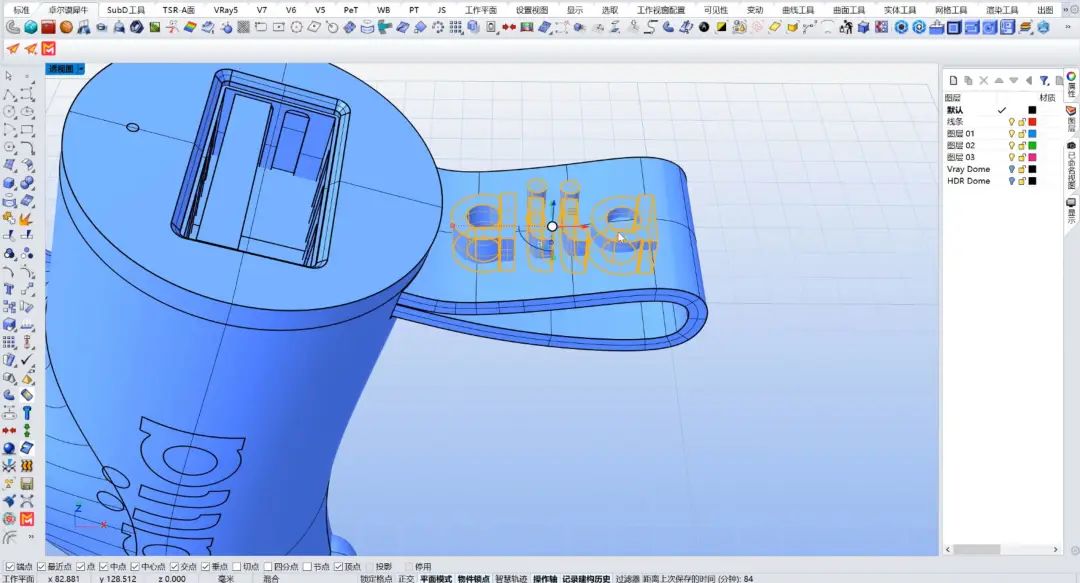The height and width of the screenshot is (583, 1080).
Task: Delete layer with the X icon
Action: pos(984,80)
